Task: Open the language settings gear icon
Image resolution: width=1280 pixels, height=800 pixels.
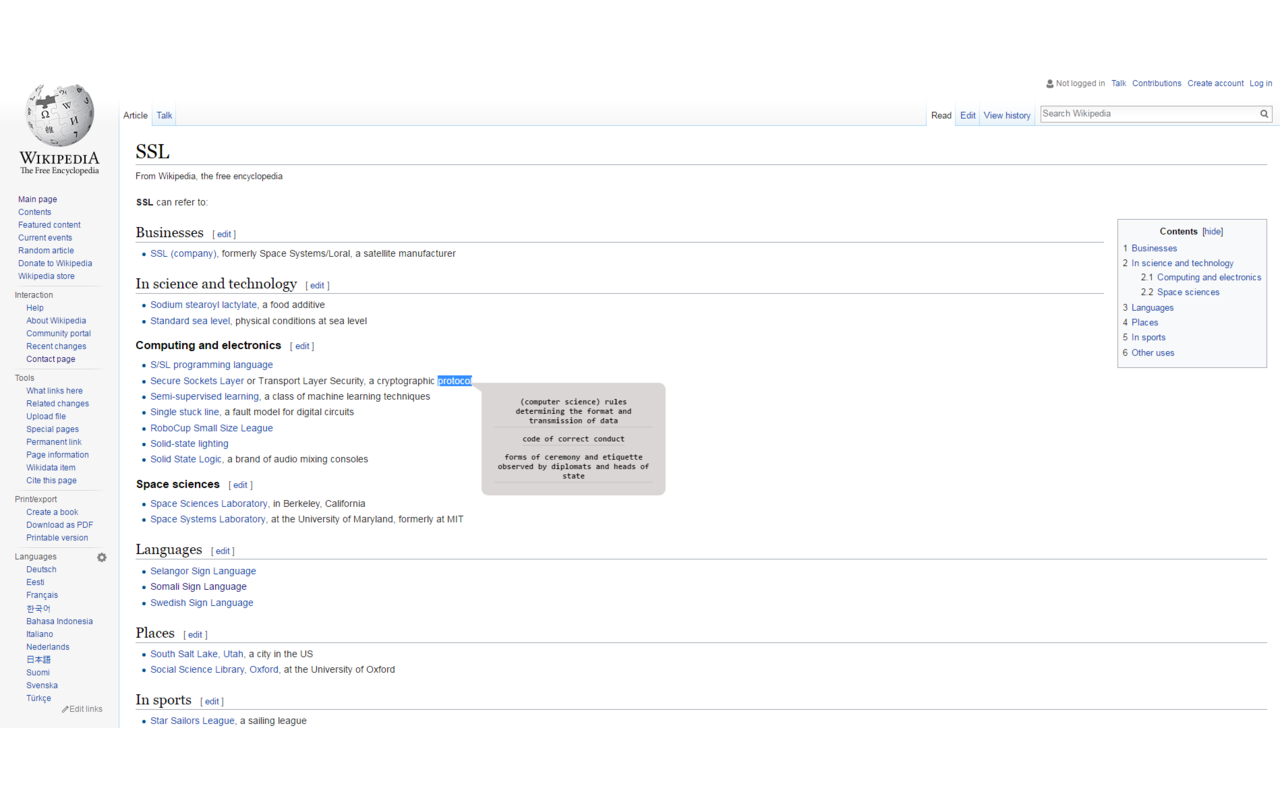Action: (101, 557)
